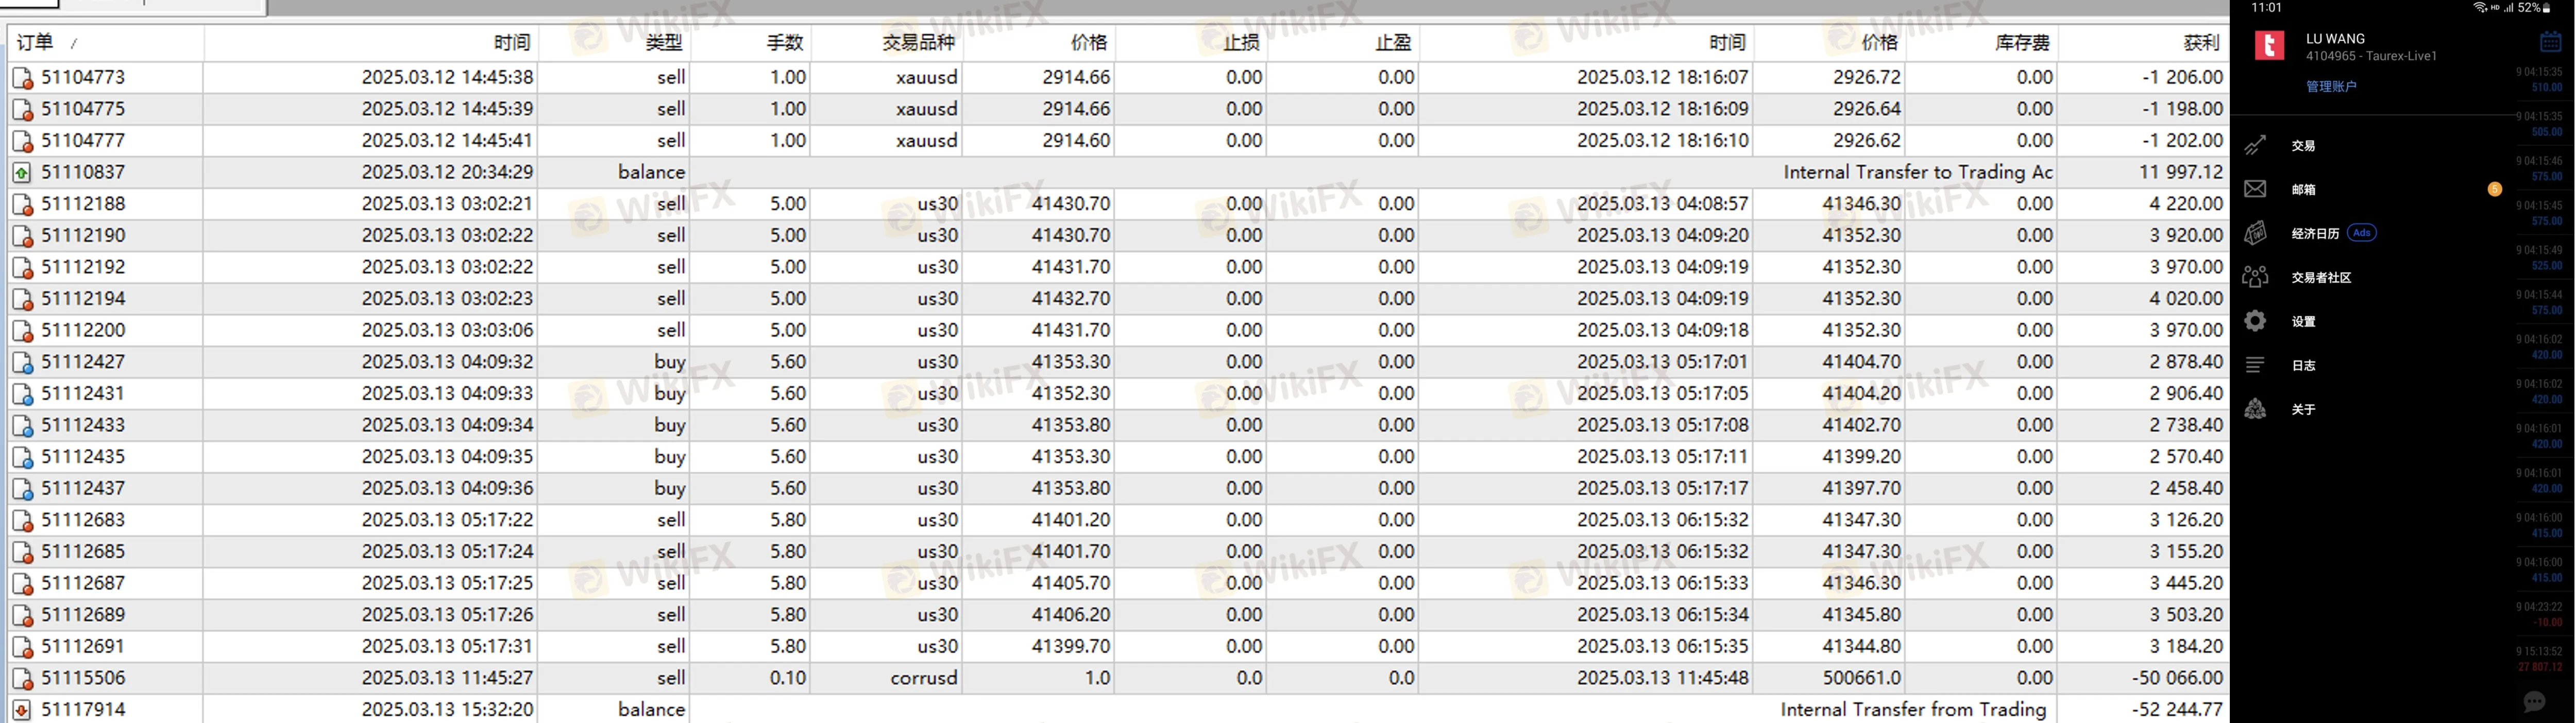Viewport: 2576px width, 723px height.
Task: Open 设置 via the gear icon
Action: [2255, 321]
